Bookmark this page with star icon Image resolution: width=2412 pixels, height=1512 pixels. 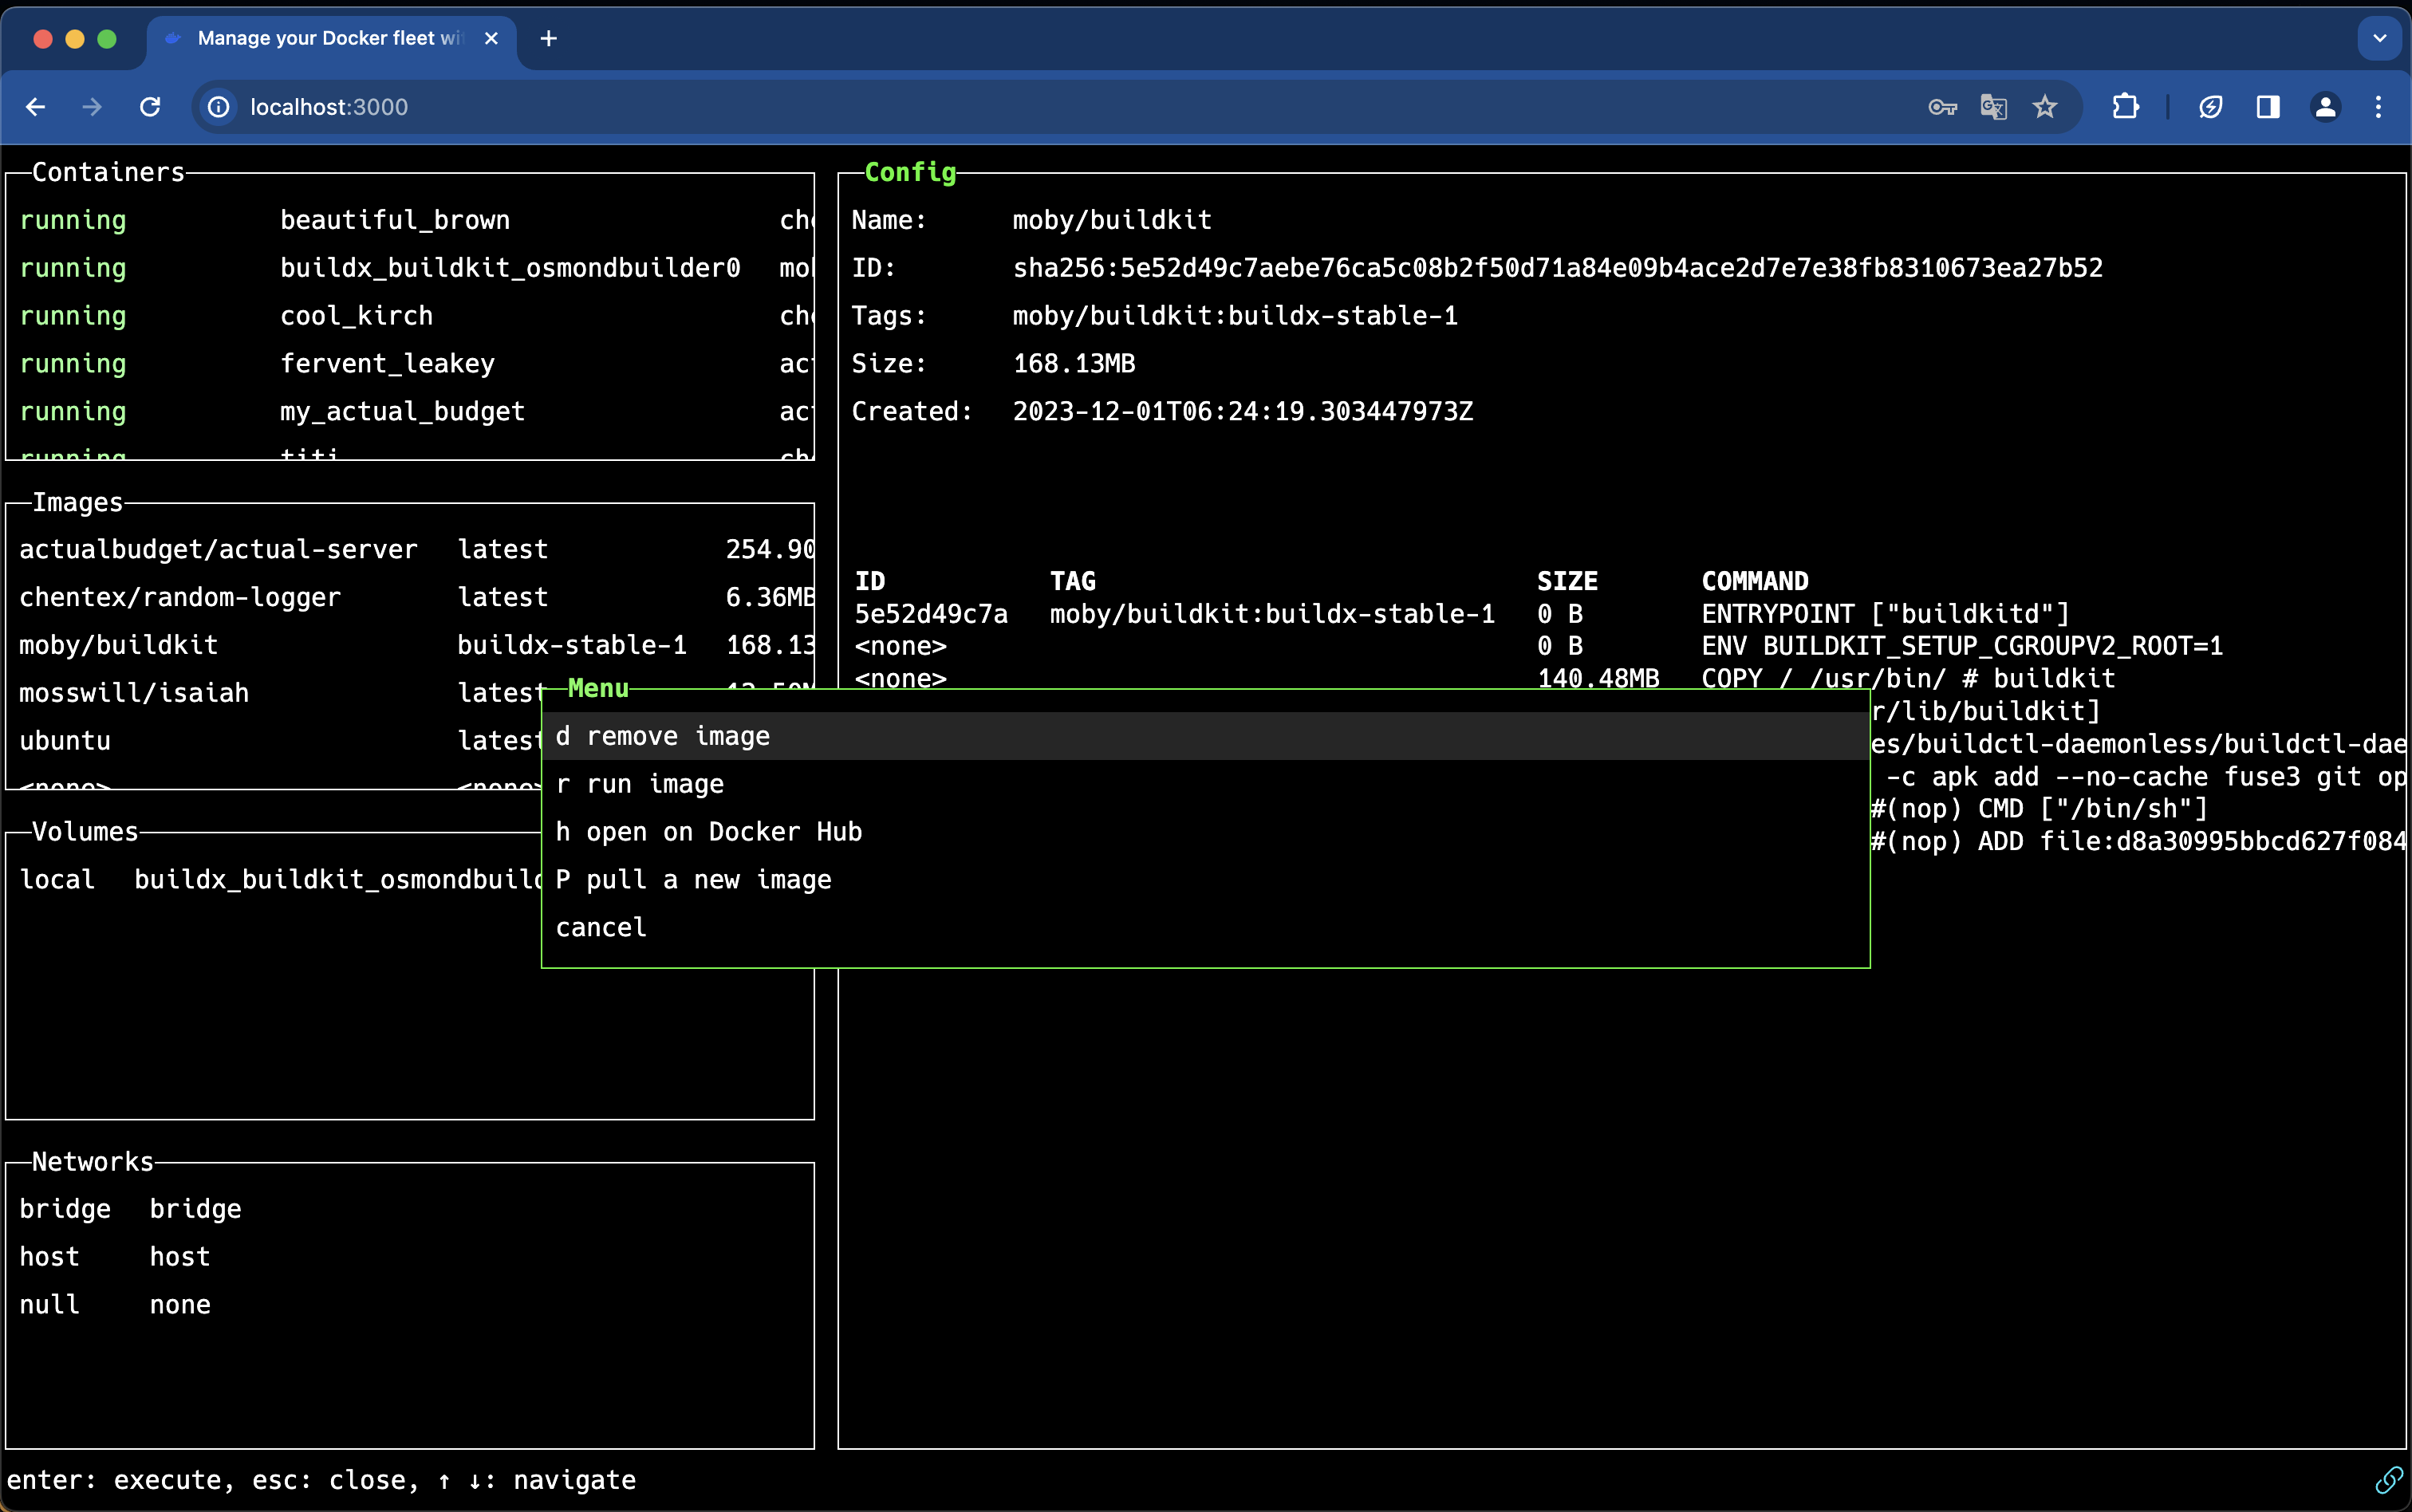click(2045, 107)
